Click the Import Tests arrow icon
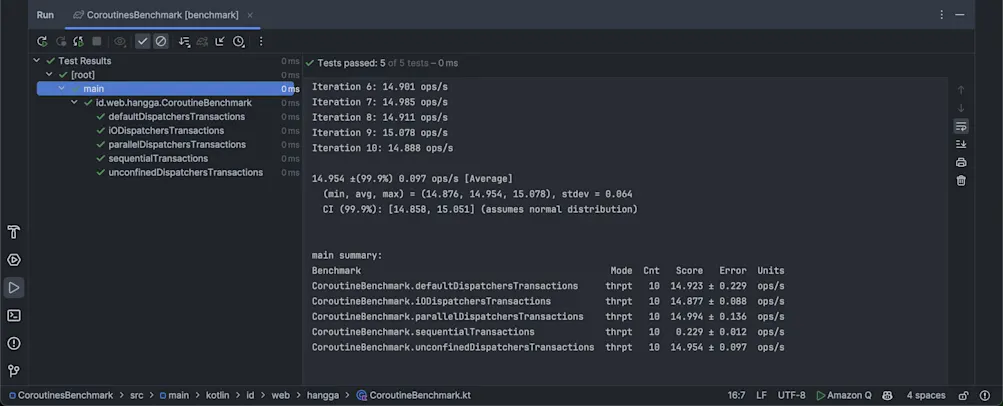Viewport: 1003px width, 406px height. 220,42
